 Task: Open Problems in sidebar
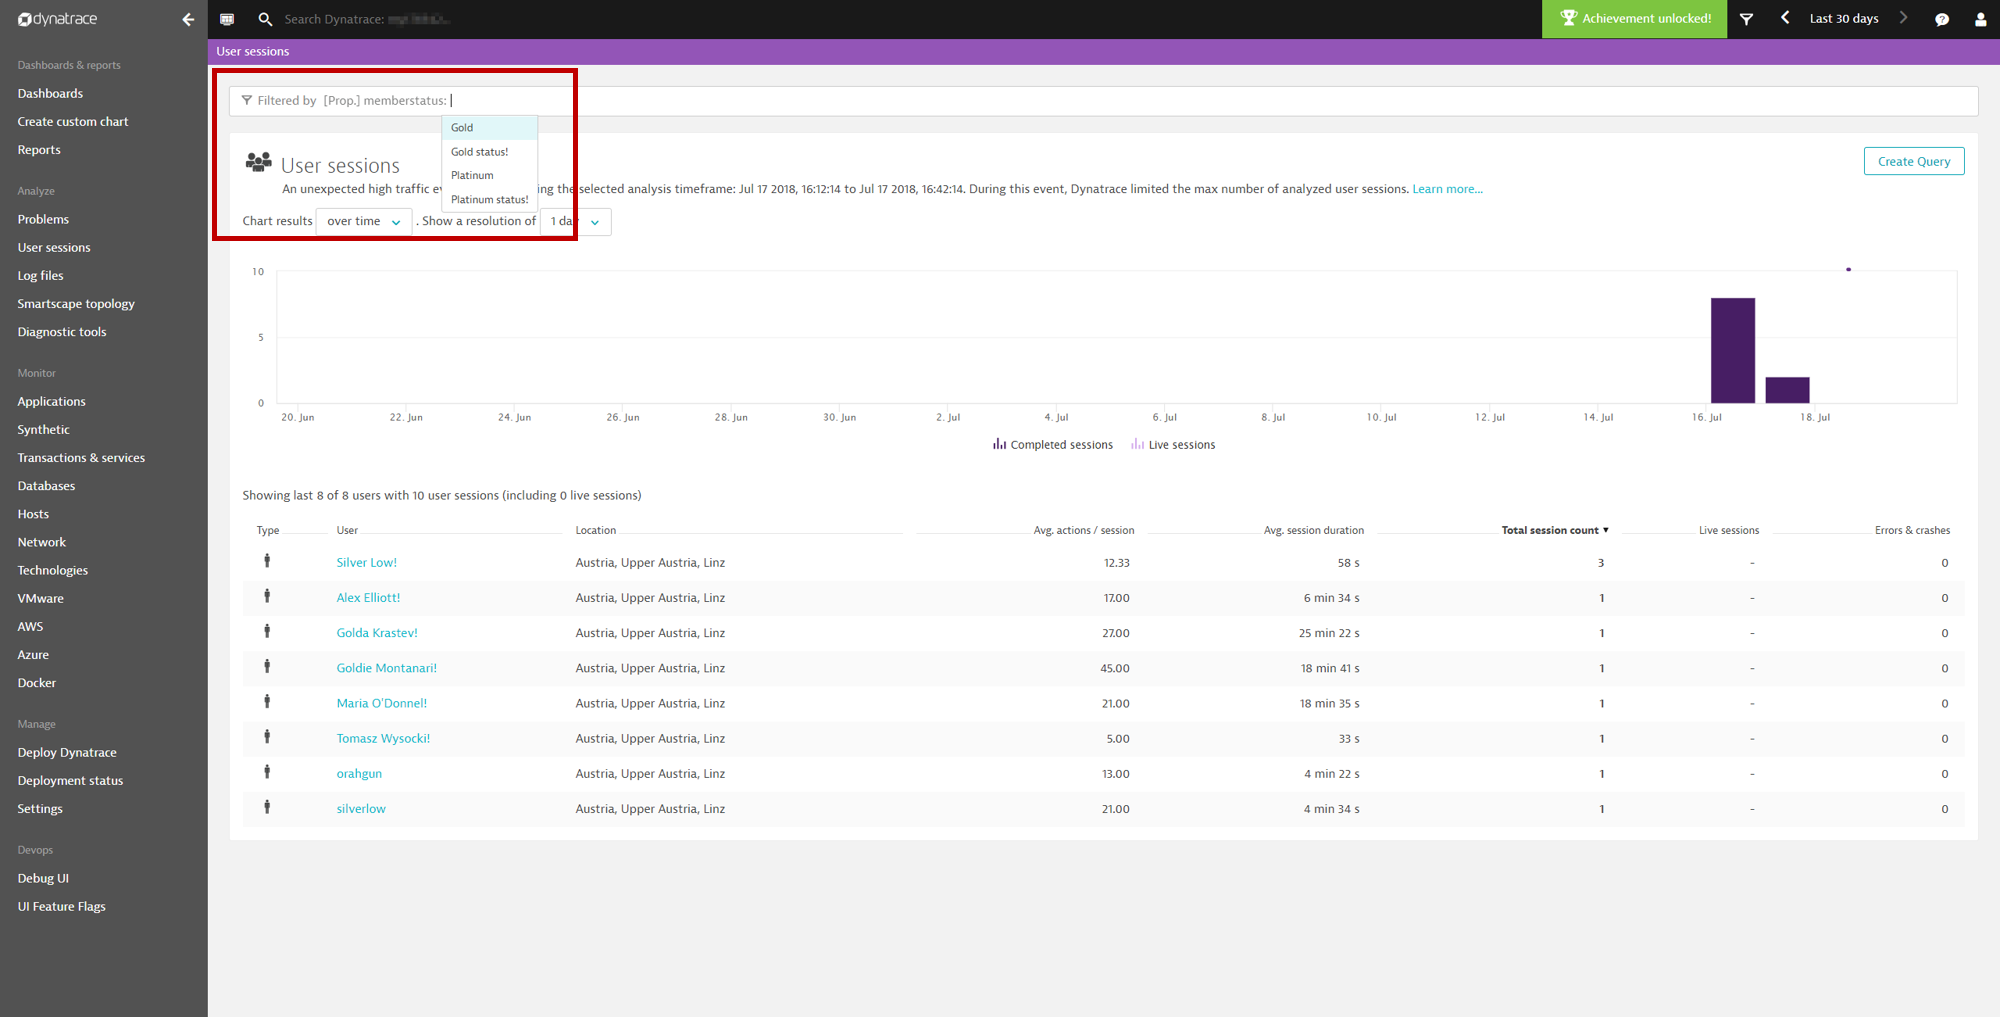43,219
